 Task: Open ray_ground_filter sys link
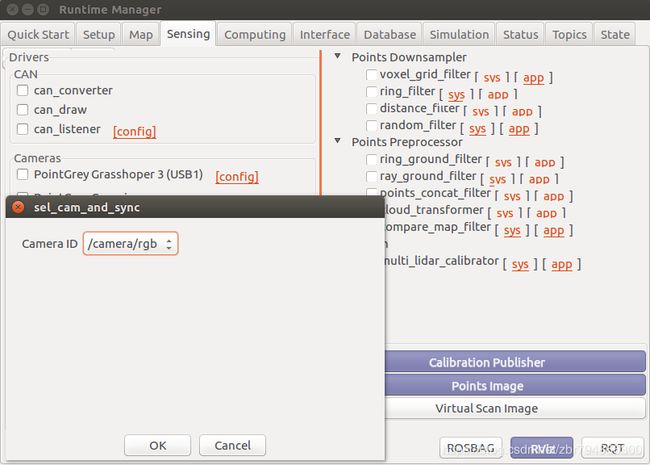(x=497, y=179)
